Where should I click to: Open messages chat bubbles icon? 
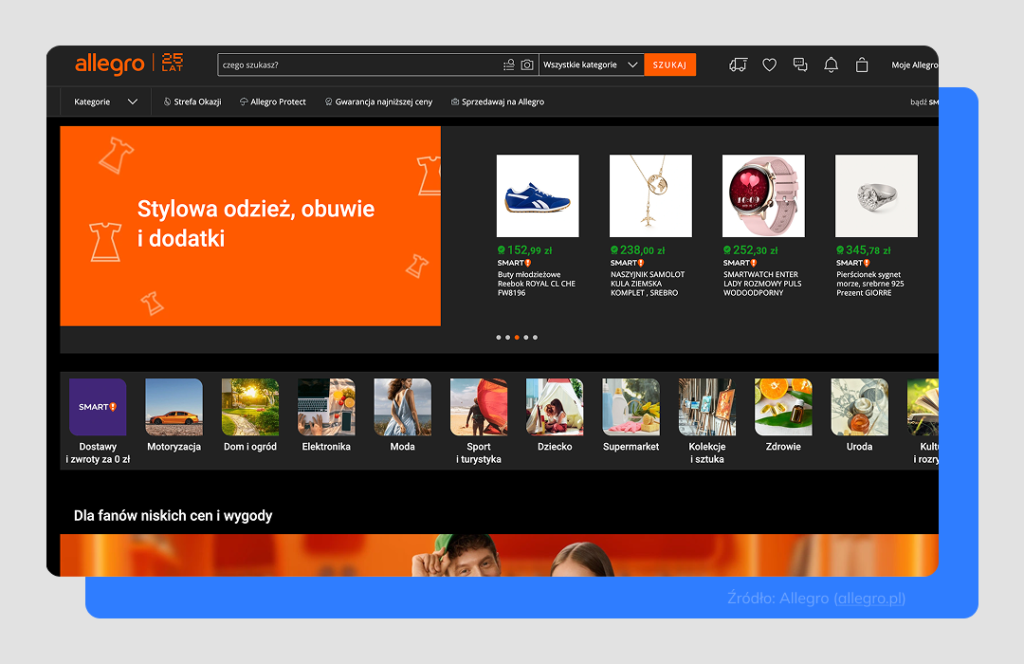point(800,65)
